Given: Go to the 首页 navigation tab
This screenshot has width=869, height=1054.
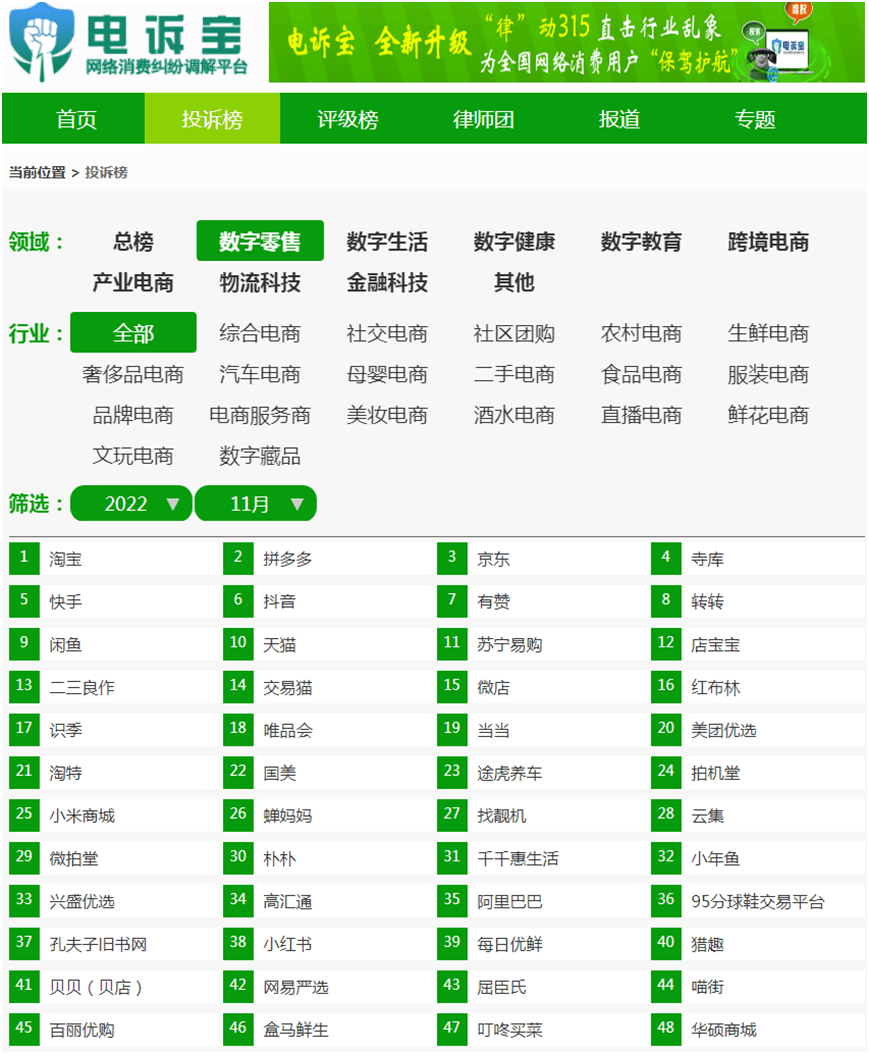Looking at the screenshot, I should pos(76,119).
